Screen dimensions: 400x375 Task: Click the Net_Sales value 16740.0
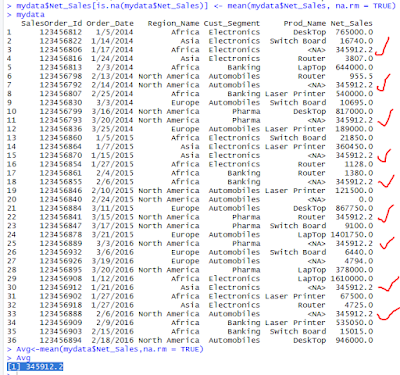[x=356, y=41]
